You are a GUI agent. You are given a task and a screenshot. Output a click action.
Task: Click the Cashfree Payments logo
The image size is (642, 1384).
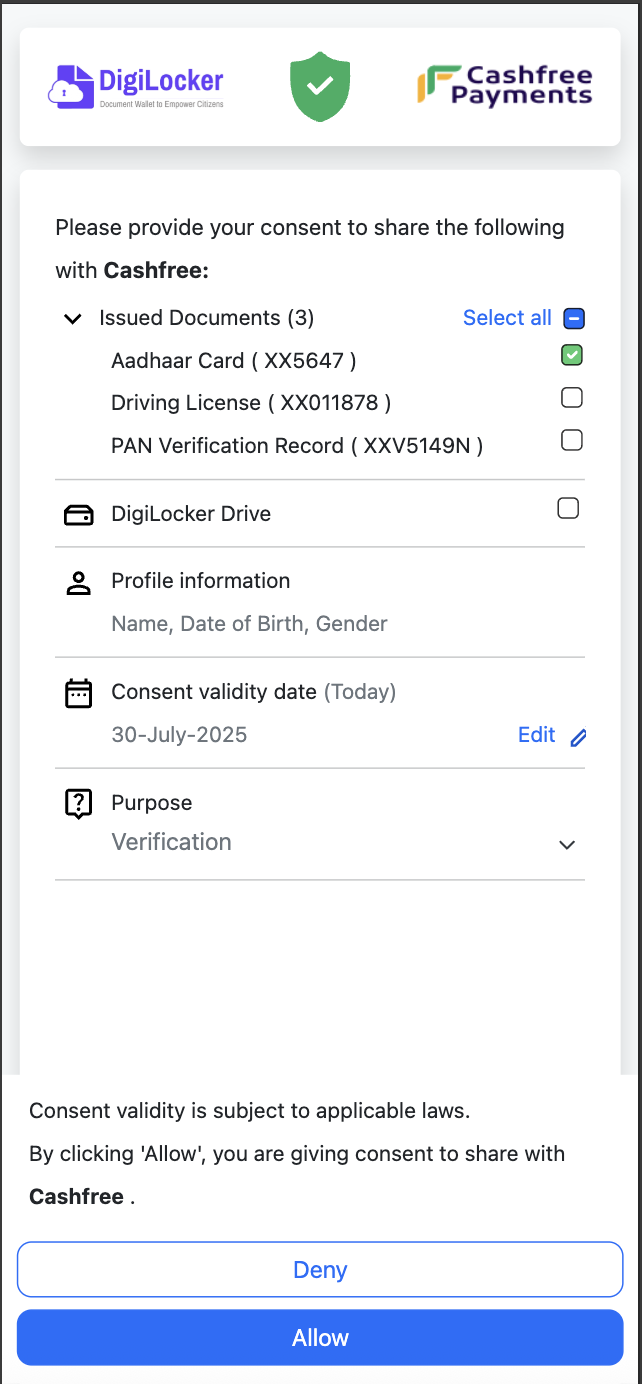[505, 86]
